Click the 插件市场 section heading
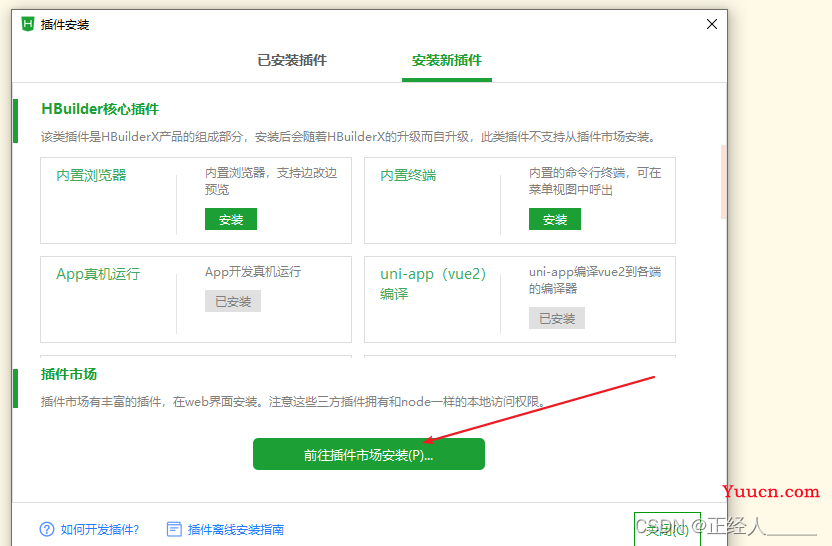 click(x=69, y=375)
